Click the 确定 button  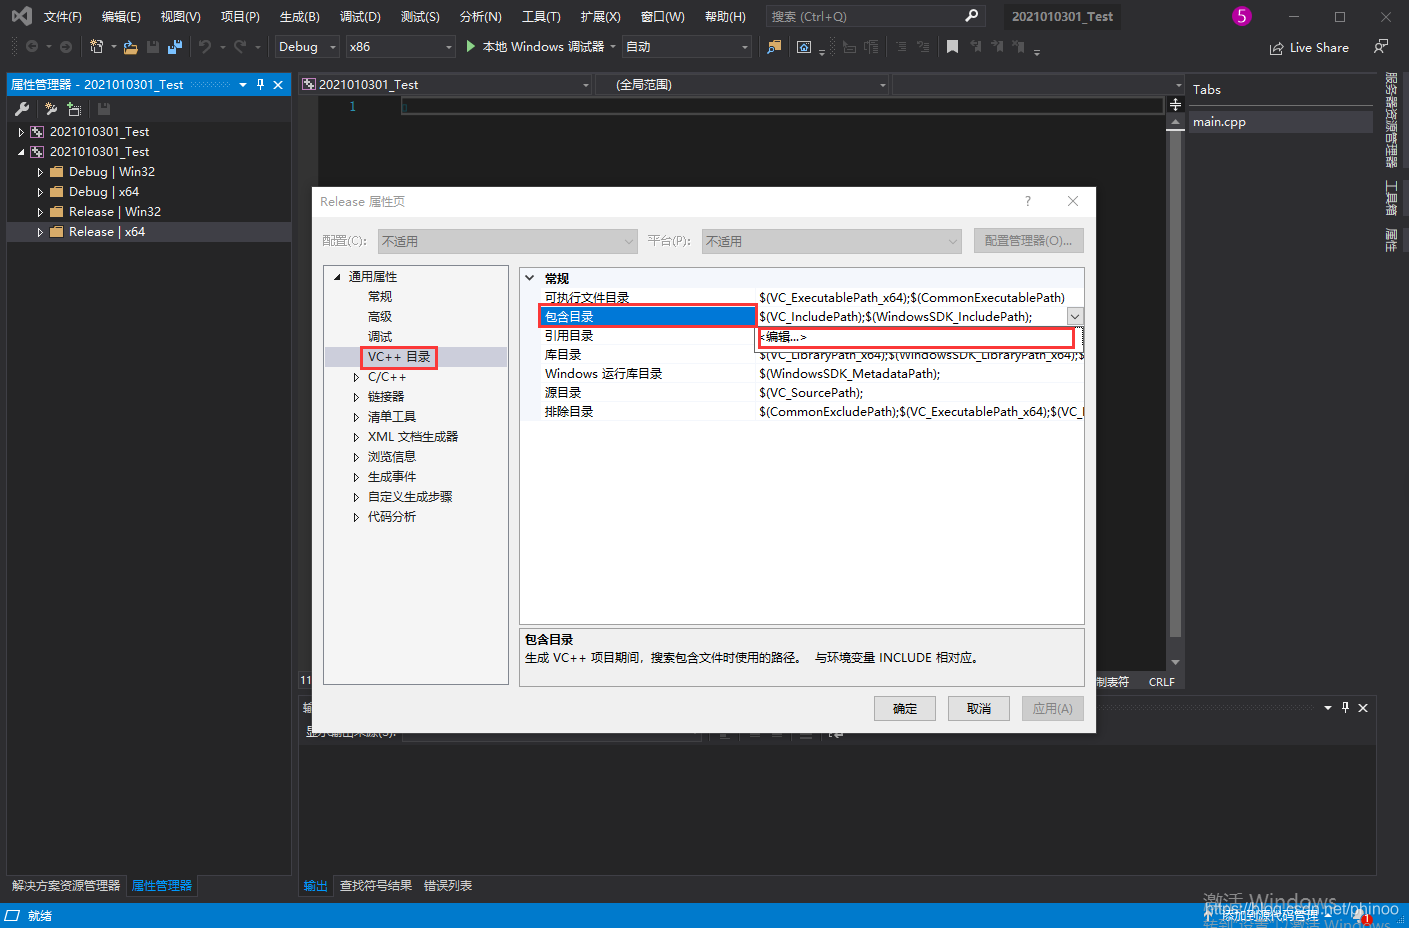click(x=905, y=708)
